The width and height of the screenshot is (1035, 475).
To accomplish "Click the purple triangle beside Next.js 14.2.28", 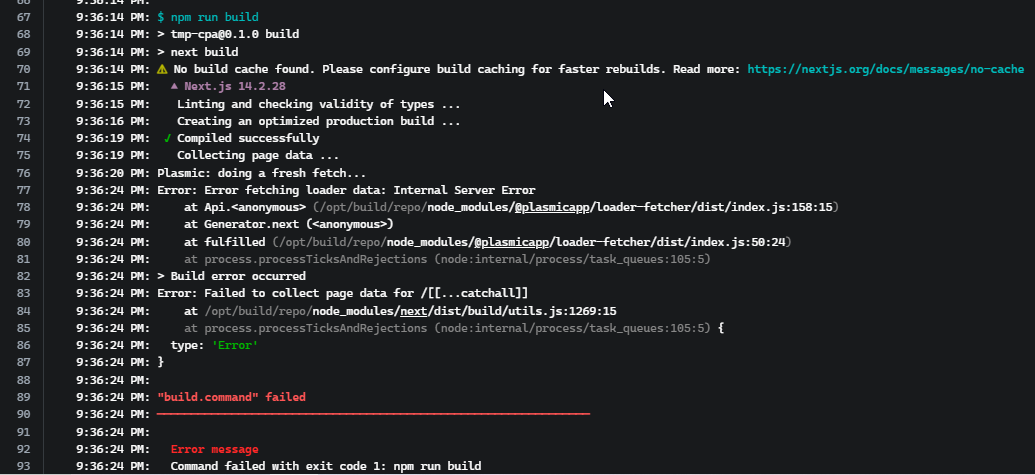I will [174, 86].
